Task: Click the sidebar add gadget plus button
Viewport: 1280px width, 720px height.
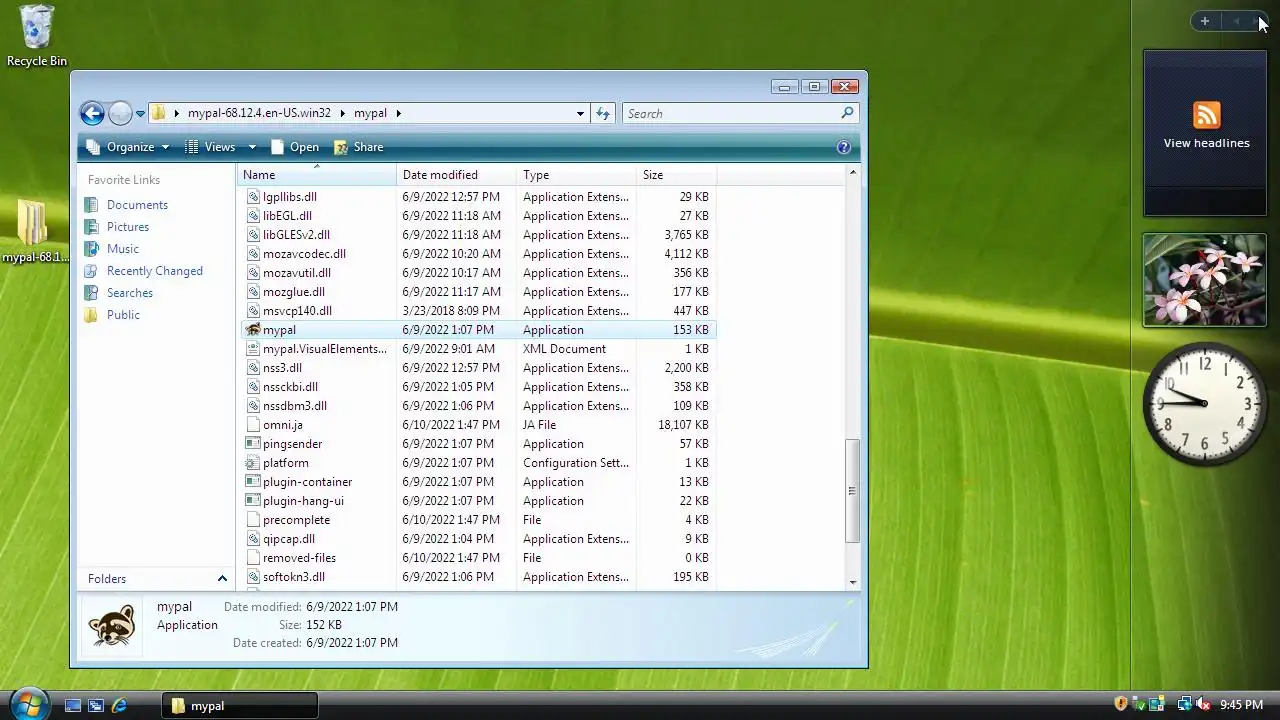Action: click(1205, 21)
